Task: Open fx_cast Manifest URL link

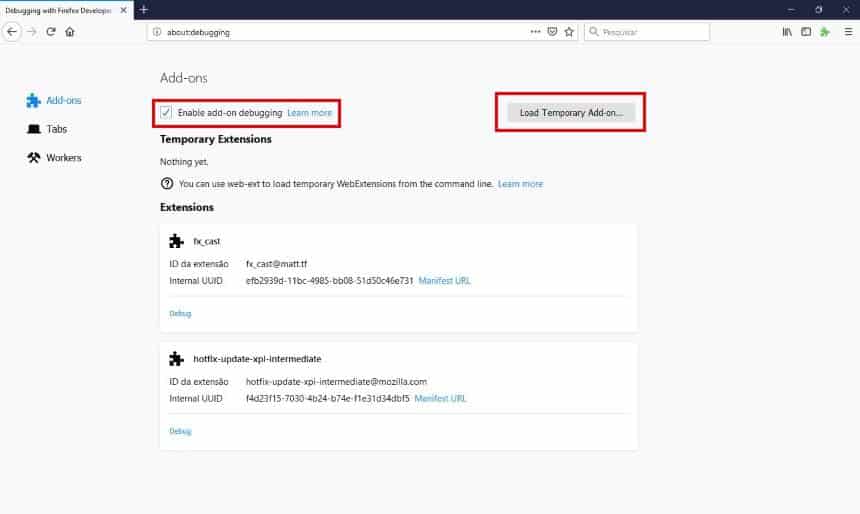Action: tap(444, 280)
